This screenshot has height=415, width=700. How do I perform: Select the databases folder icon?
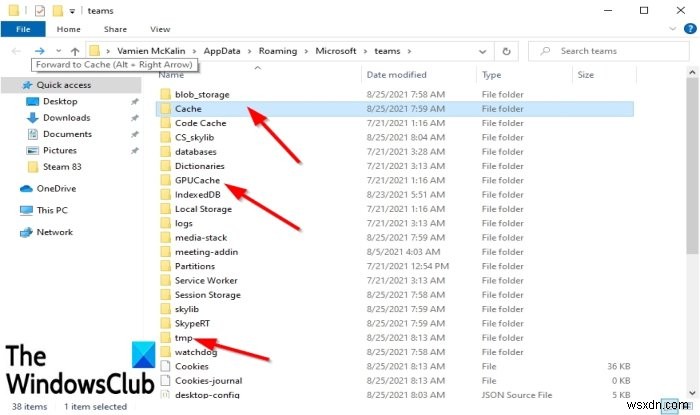[166, 152]
